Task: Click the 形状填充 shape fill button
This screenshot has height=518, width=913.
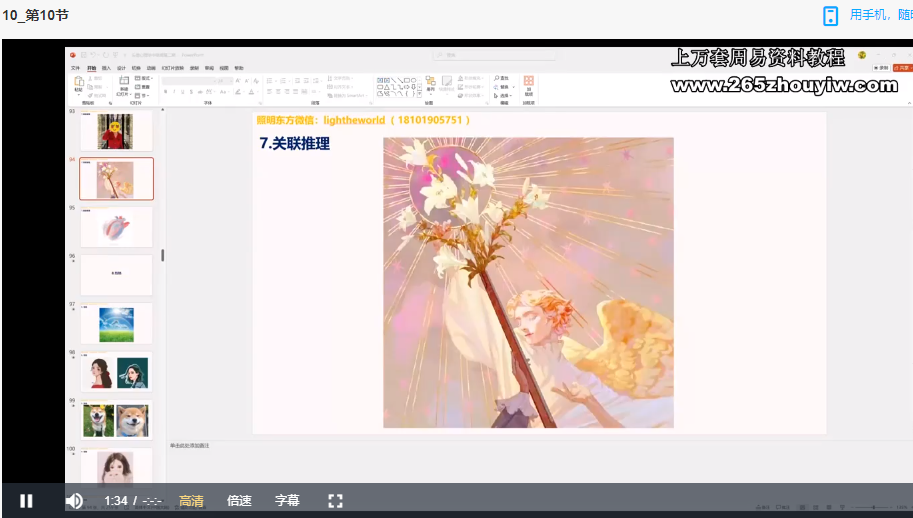Action: [x=472, y=78]
